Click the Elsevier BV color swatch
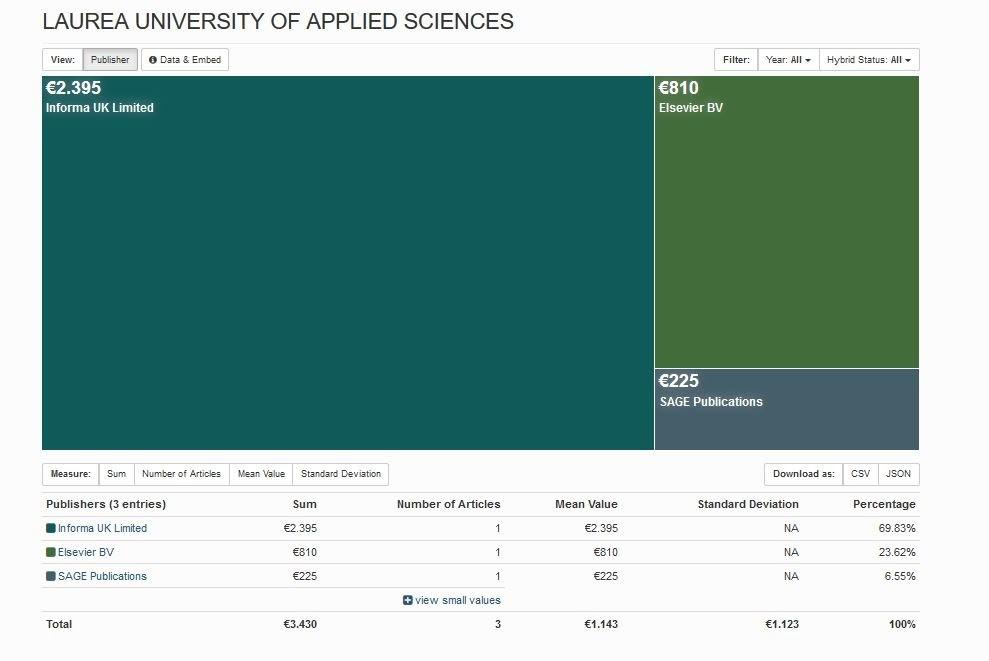This screenshot has width=989, height=661. point(50,553)
